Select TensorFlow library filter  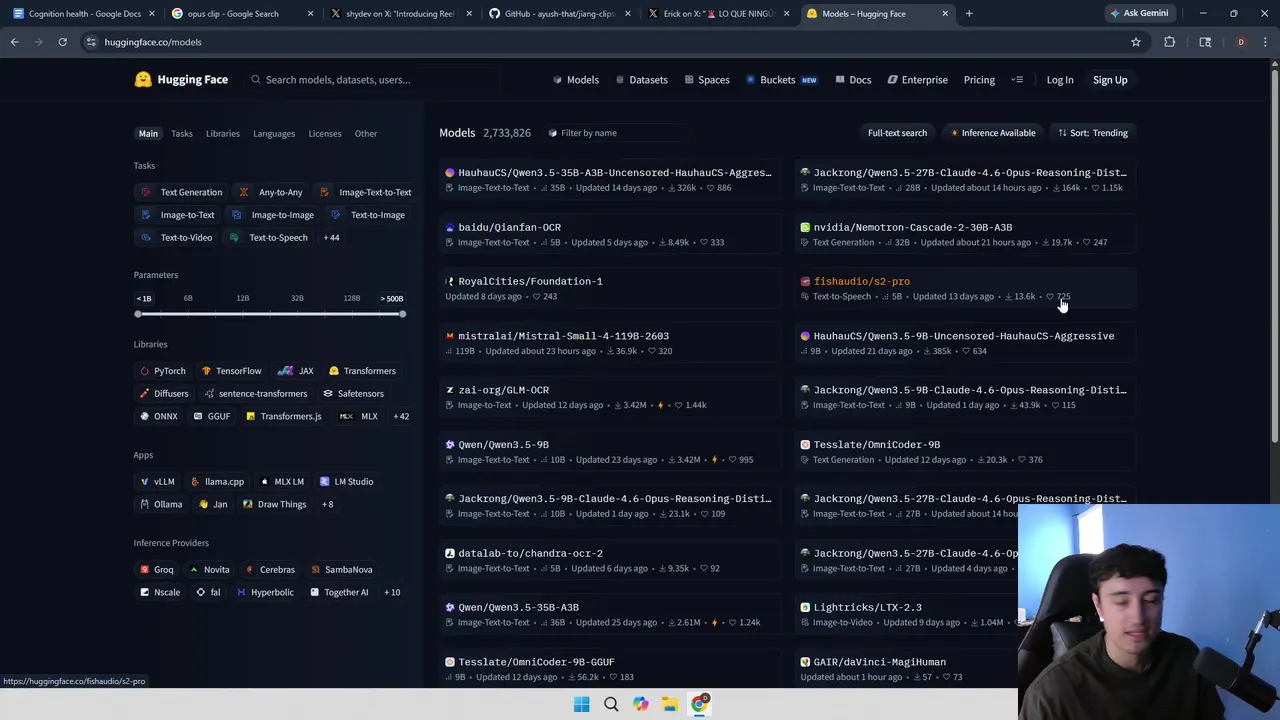[231, 371]
